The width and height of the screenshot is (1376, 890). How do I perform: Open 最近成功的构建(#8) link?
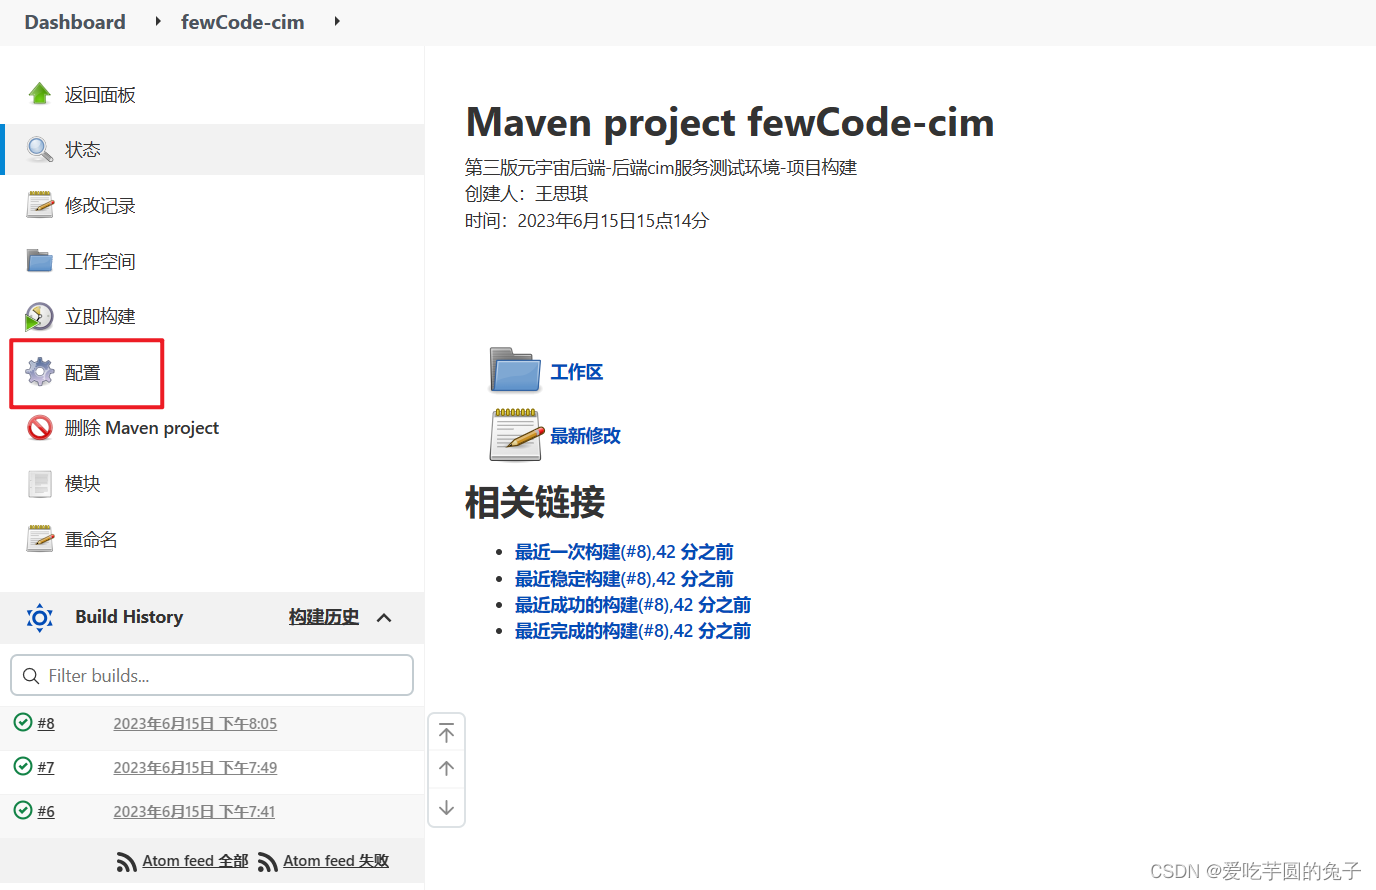[x=633, y=605]
